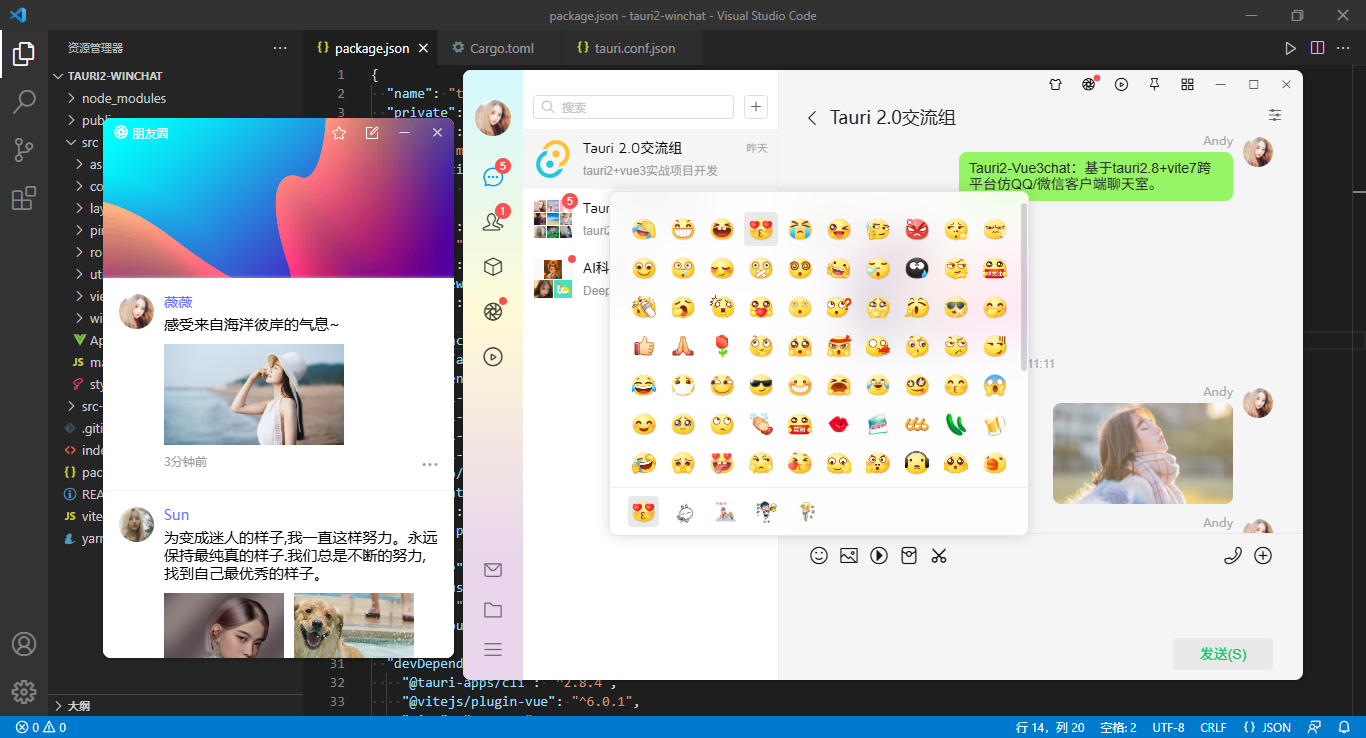
Task: Click the smiley emoji button in chat toolbar
Action: tap(819, 555)
